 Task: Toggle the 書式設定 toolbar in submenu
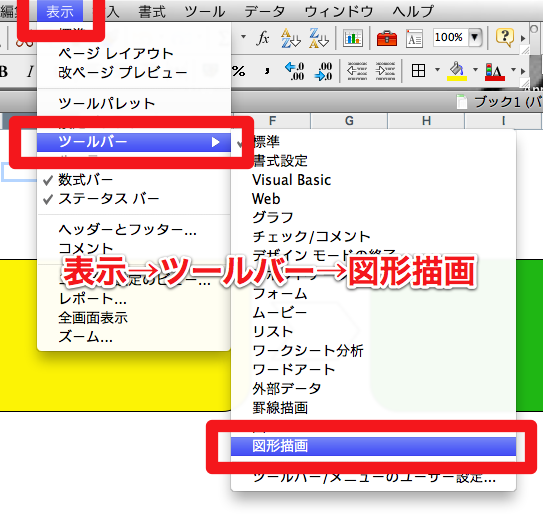coord(373,161)
